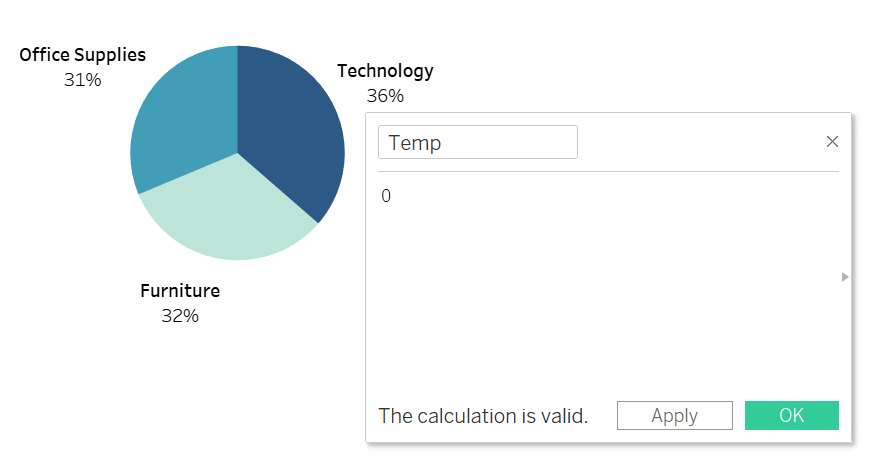Image resolution: width=870 pixels, height=468 pixels.
Task: Click the calculation is valid message
Action: 483,416
